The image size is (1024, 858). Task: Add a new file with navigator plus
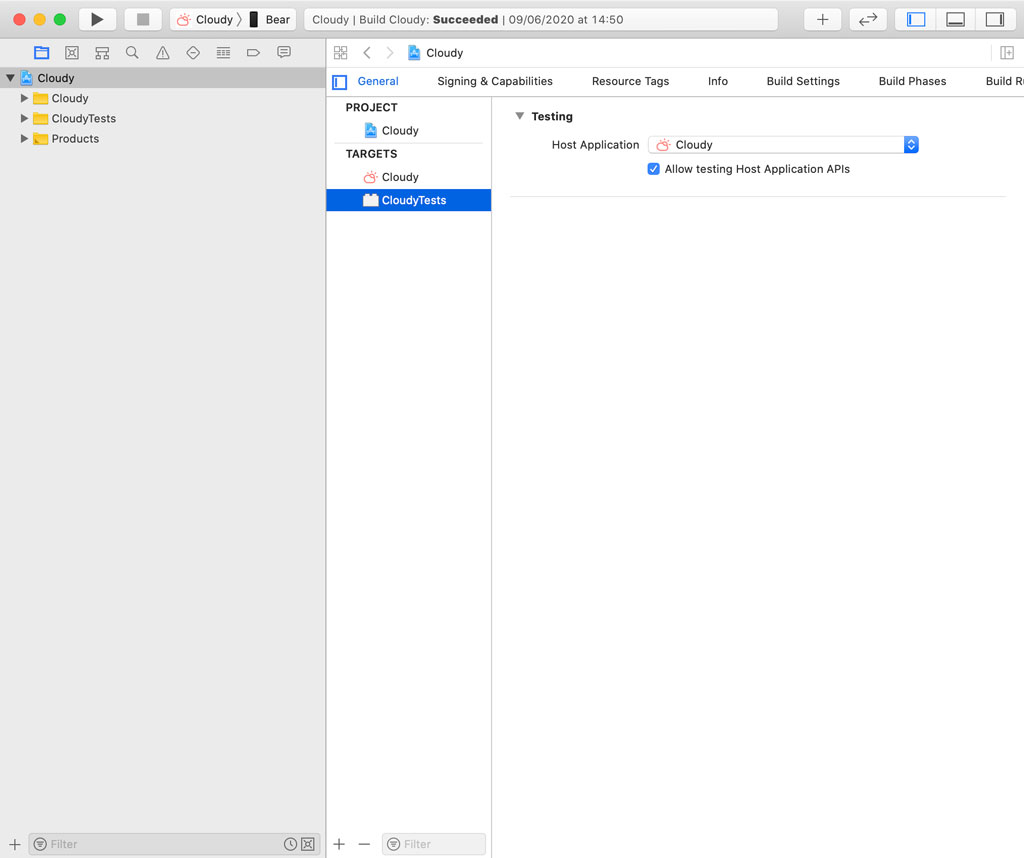coord(14,844)
